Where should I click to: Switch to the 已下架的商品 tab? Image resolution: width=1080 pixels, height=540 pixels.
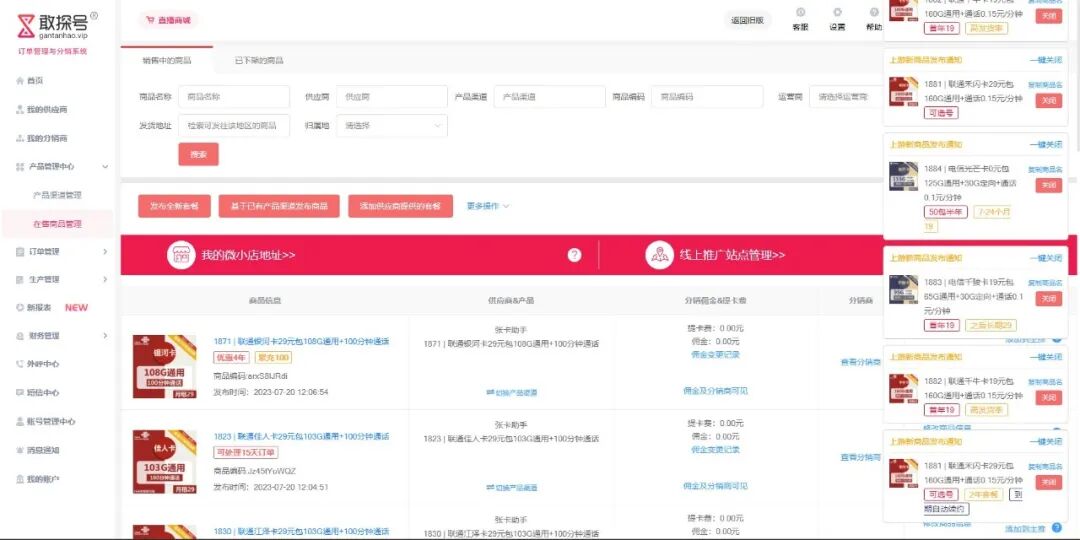coord(258,61)
